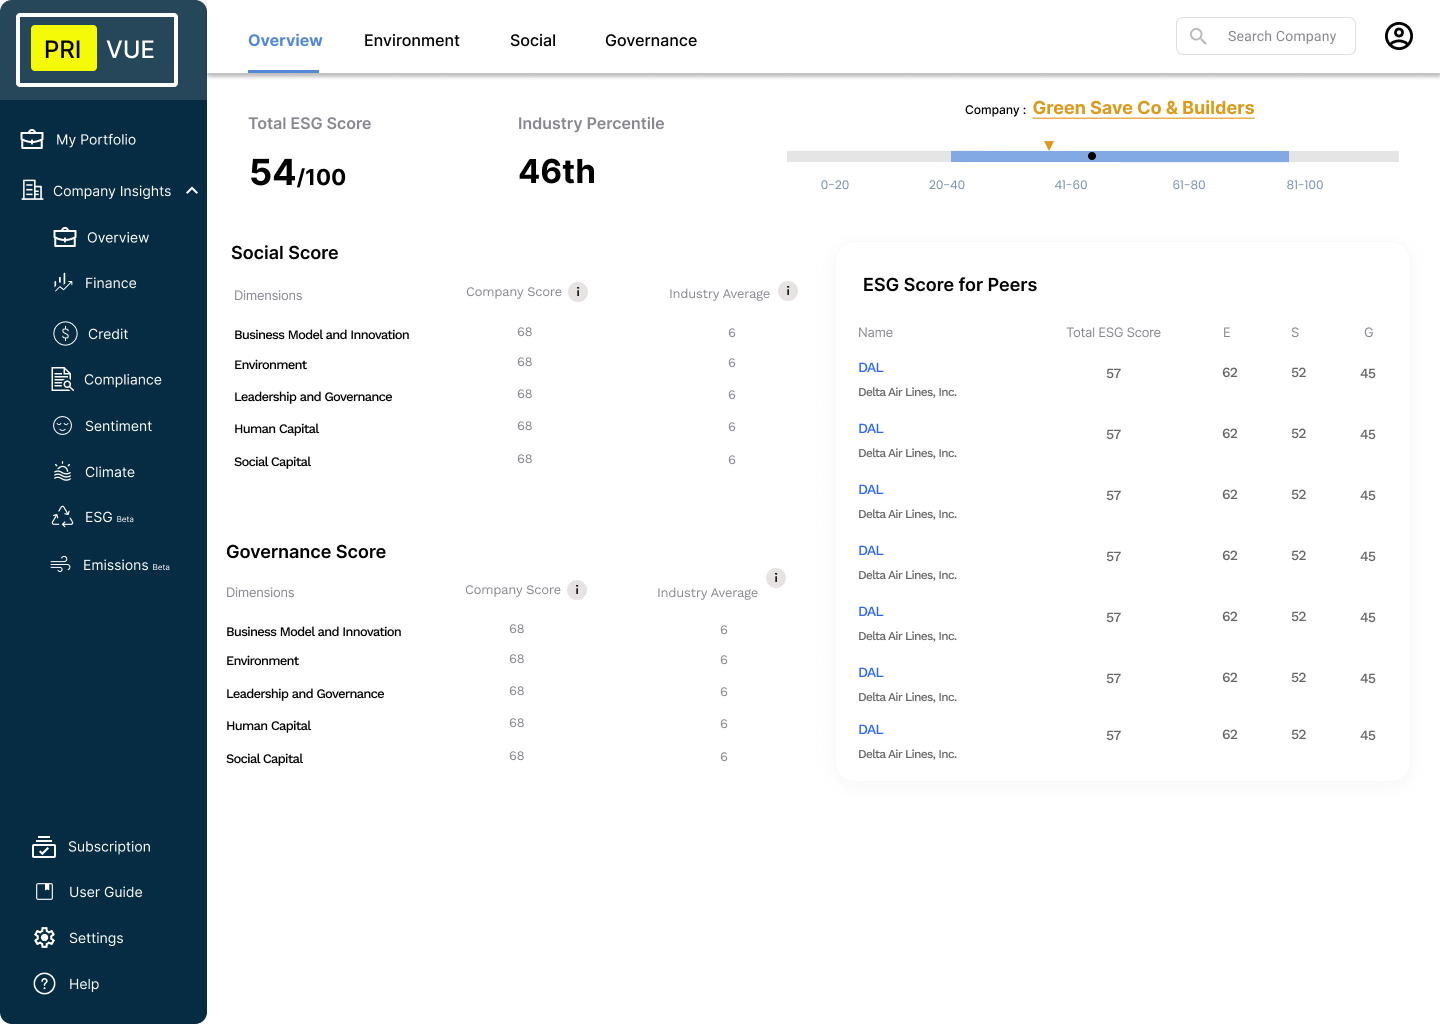Open the Settings label
Viewport: 1440px width, 1024px height.
(x=96, y=938)
